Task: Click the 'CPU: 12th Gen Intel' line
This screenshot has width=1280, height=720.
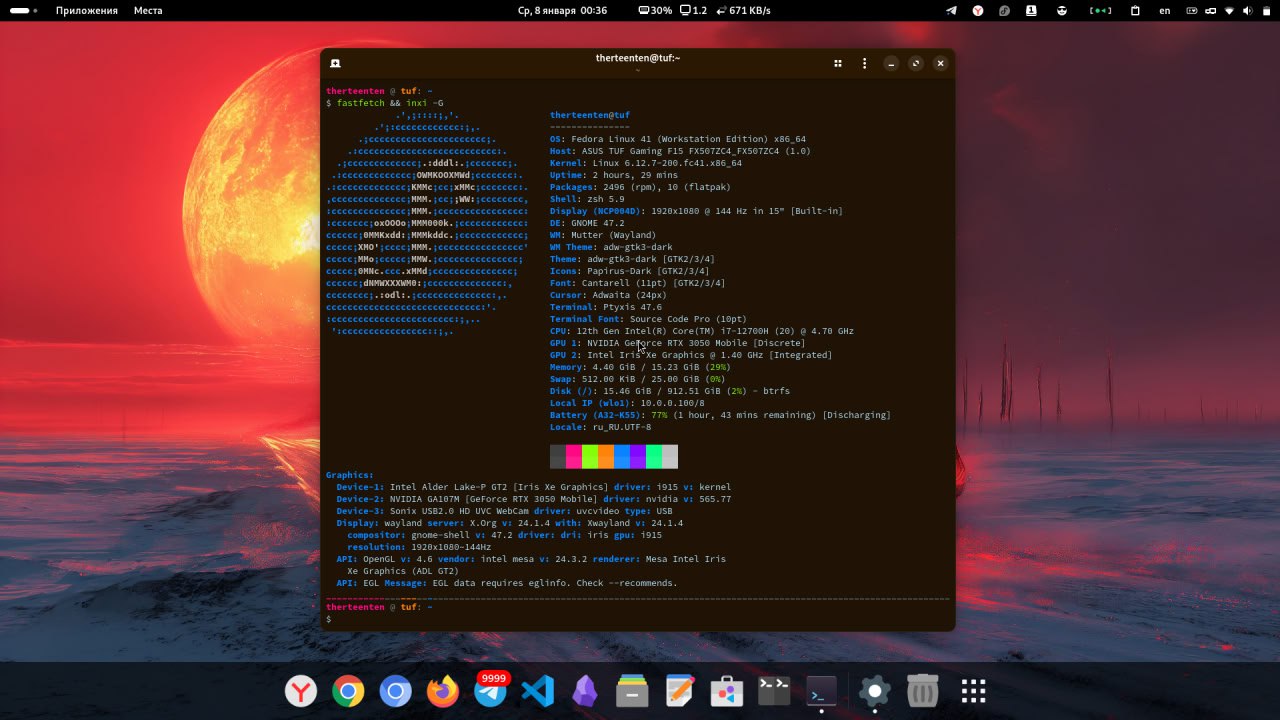Action: [702, 331]
